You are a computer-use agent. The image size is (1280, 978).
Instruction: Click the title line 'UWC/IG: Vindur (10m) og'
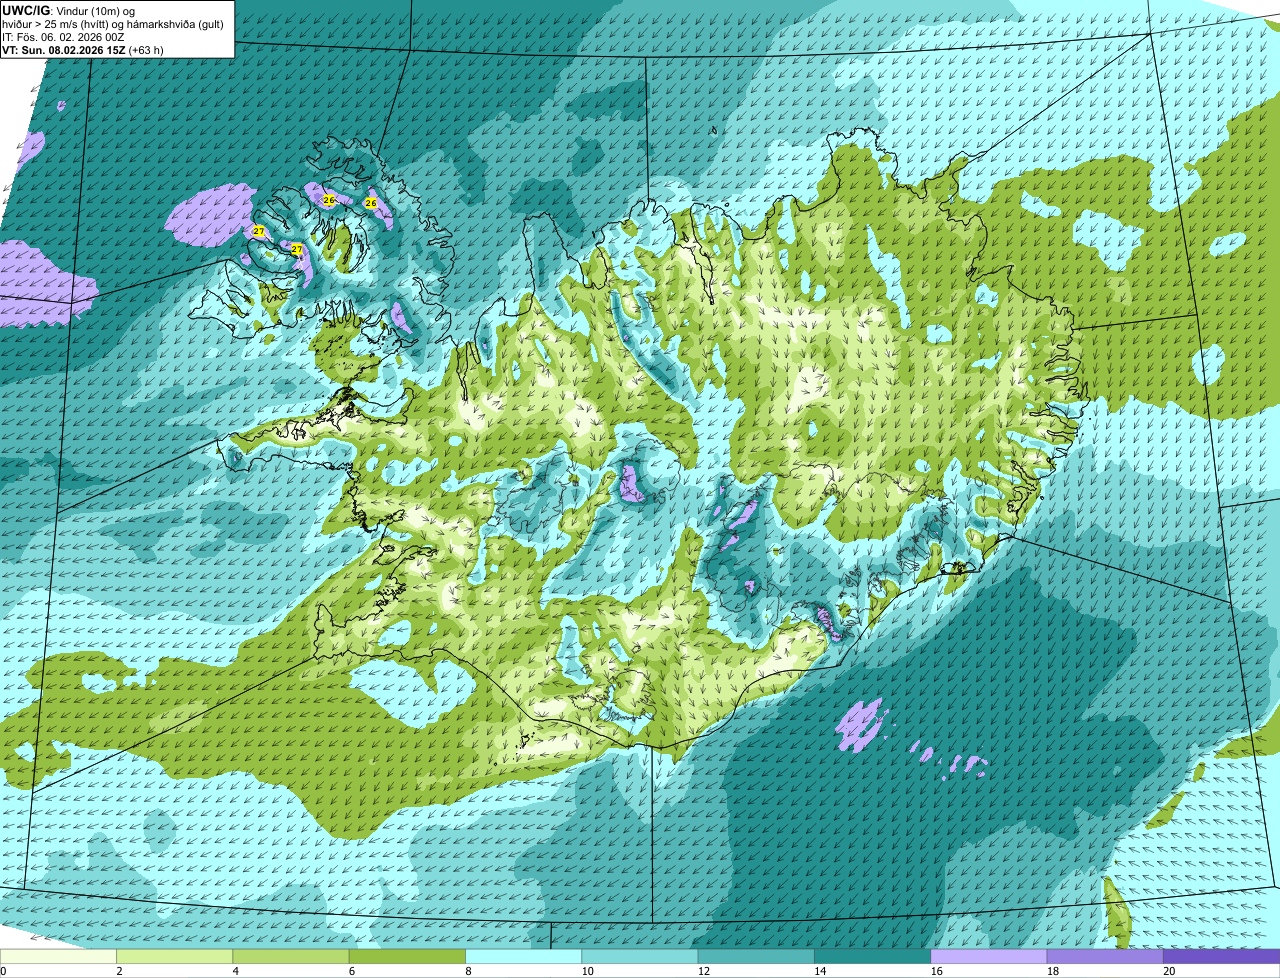69,10
